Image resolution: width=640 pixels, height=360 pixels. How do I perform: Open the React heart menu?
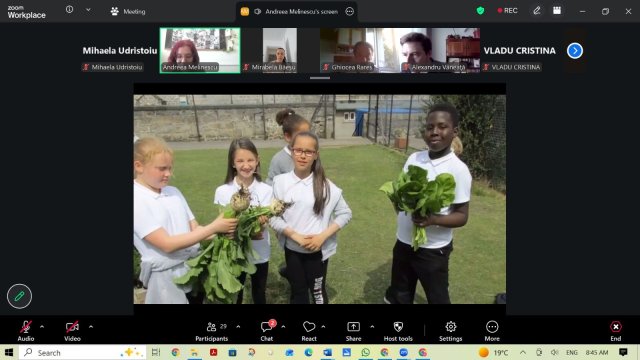tap(309, 331)
